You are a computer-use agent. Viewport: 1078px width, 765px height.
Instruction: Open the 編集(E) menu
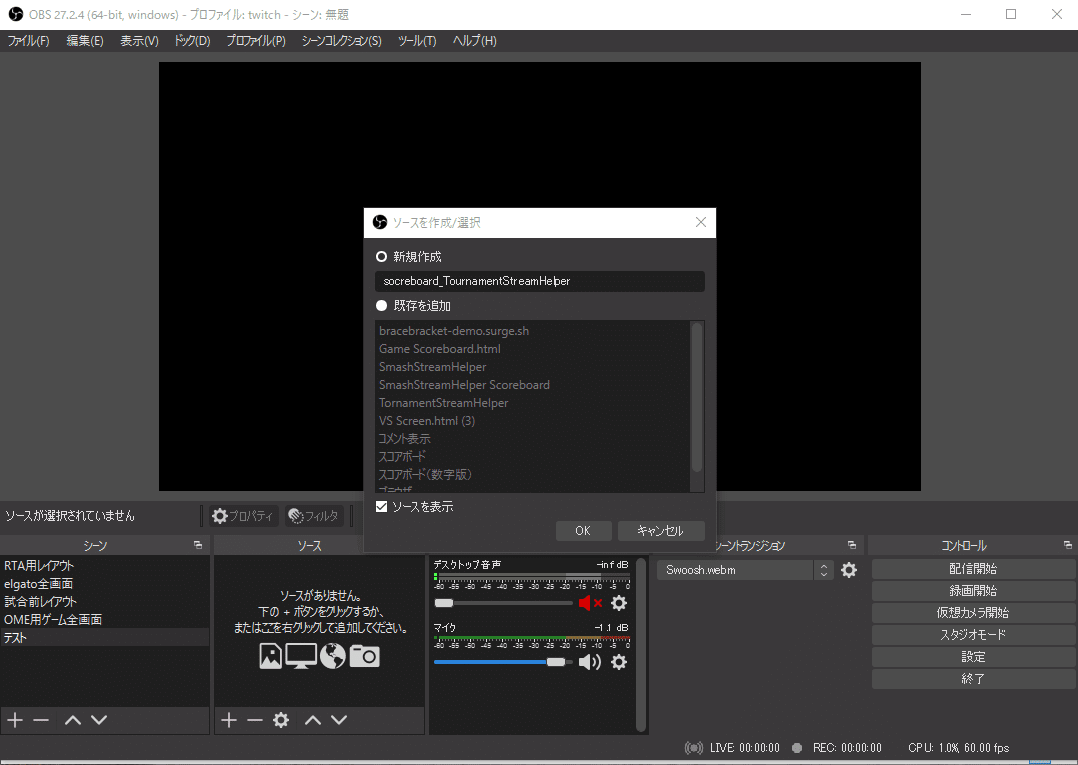tap(85, 41)
